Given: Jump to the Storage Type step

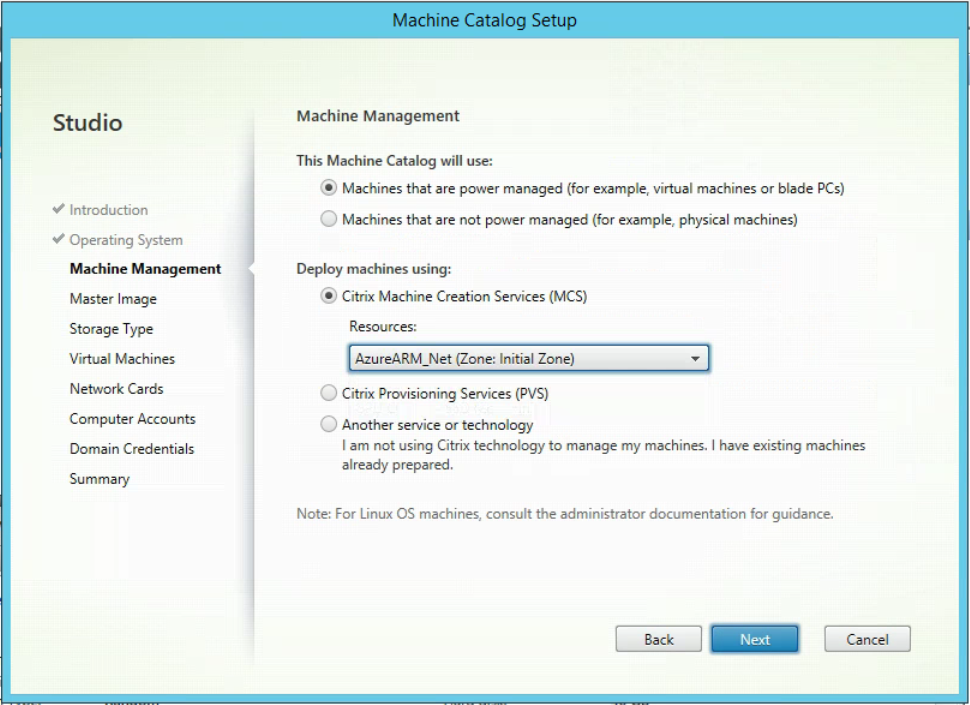Looking at the screenshot, I should (x=111, y=329).
